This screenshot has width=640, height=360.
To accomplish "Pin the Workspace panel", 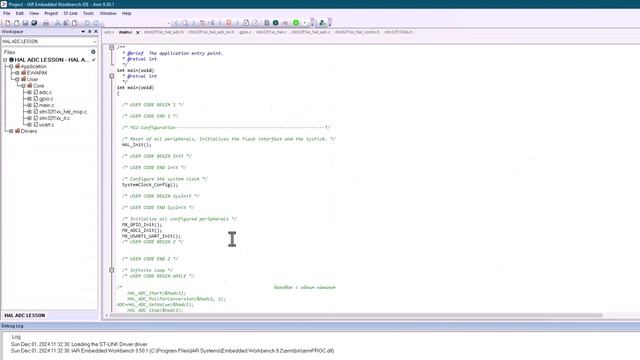I will (89, 31).
